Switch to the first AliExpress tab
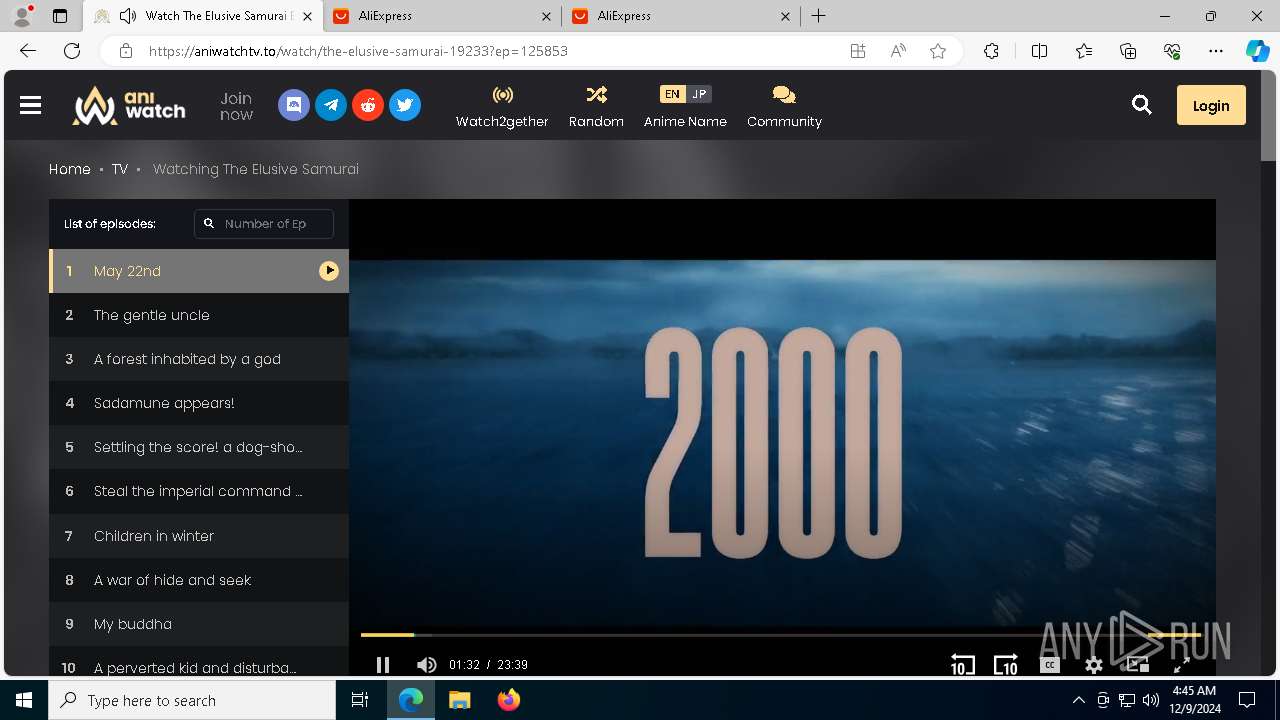1280x720 pixels. 441,16
